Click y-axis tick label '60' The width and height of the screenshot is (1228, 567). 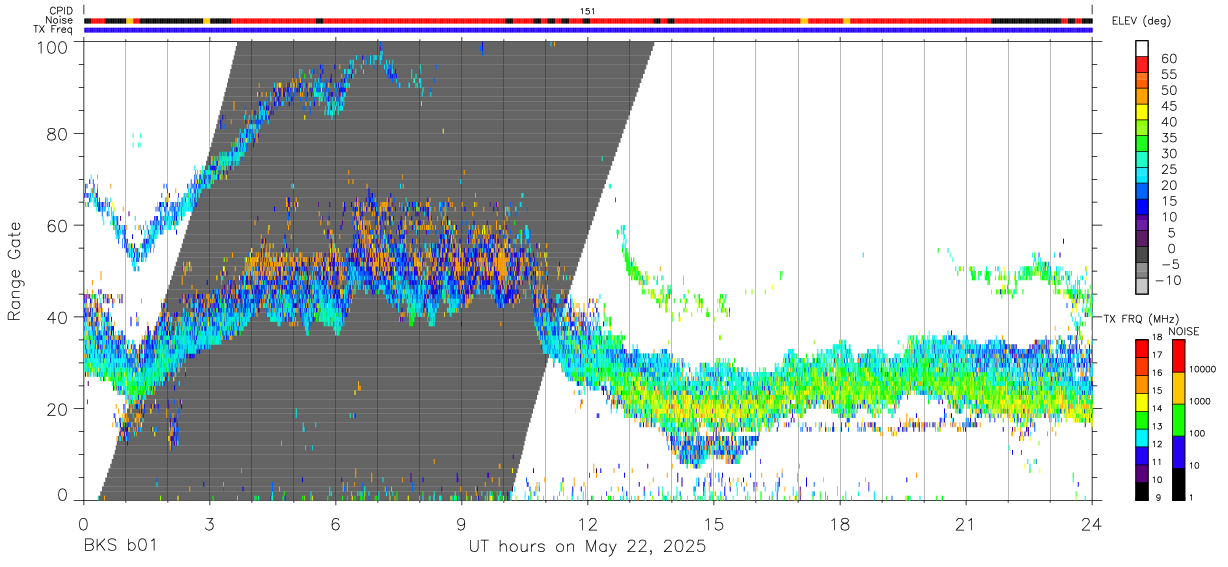coord(58,225)
